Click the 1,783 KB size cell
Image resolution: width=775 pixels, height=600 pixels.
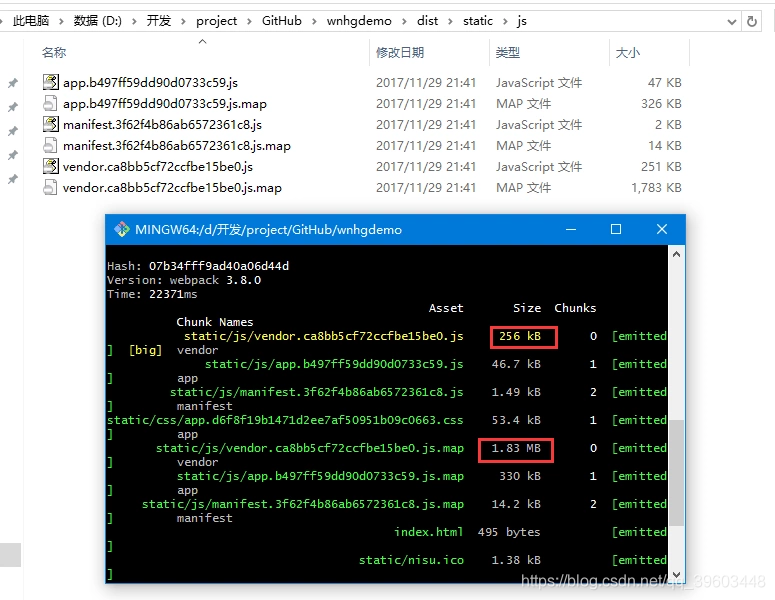[x=656, y=187]
